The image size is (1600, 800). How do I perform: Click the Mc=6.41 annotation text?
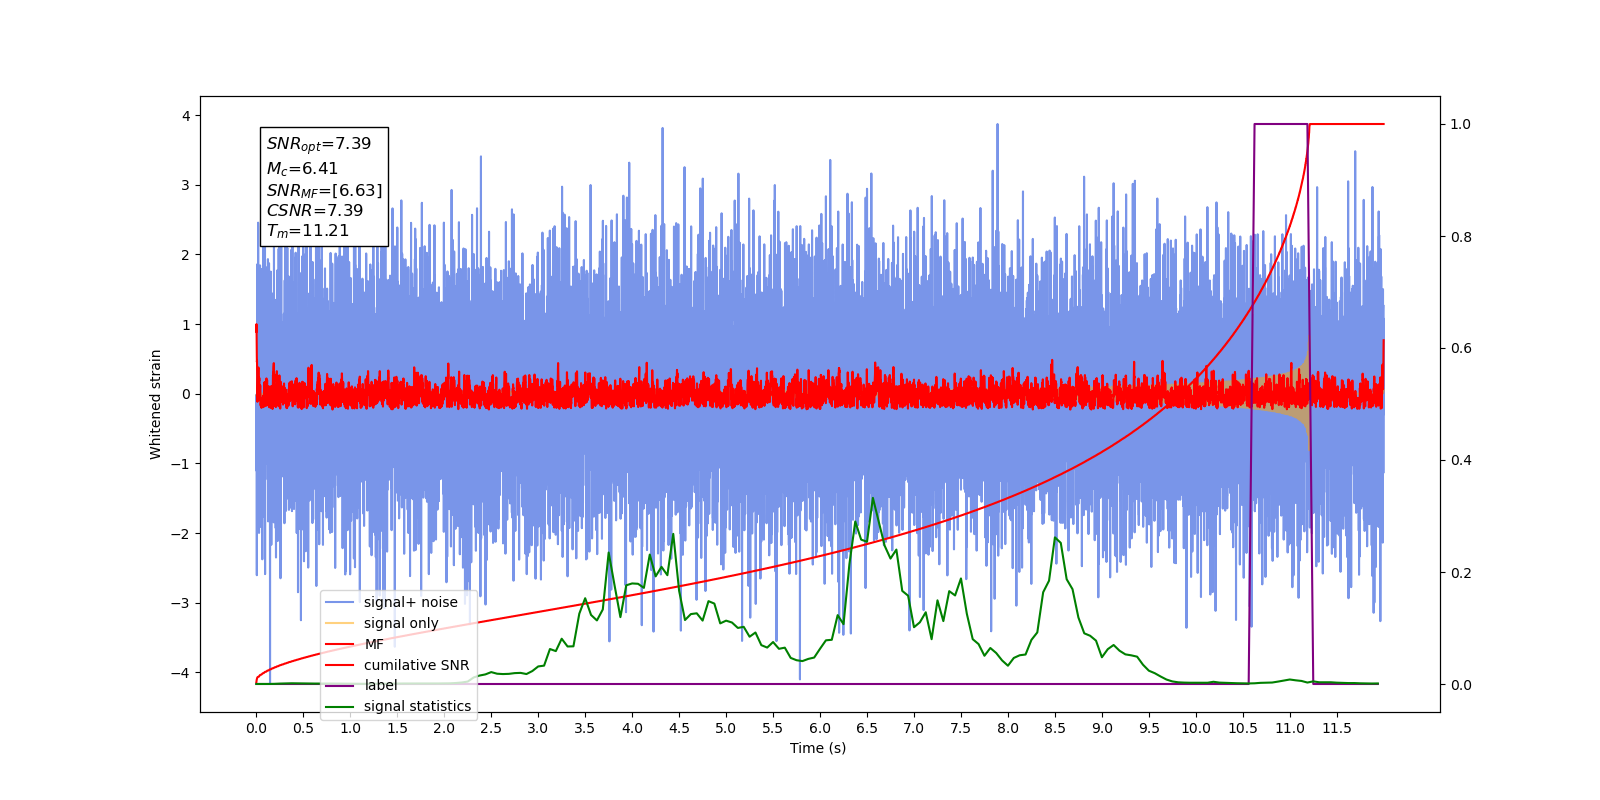302,169
